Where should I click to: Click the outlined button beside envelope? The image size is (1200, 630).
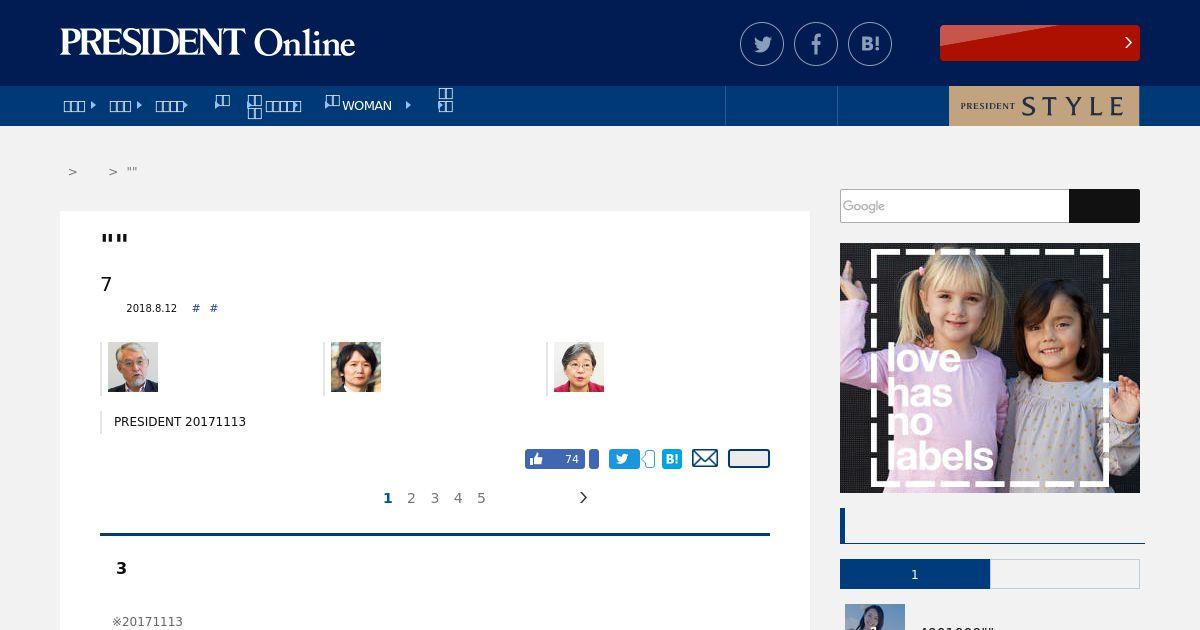[x=749, y=458]
